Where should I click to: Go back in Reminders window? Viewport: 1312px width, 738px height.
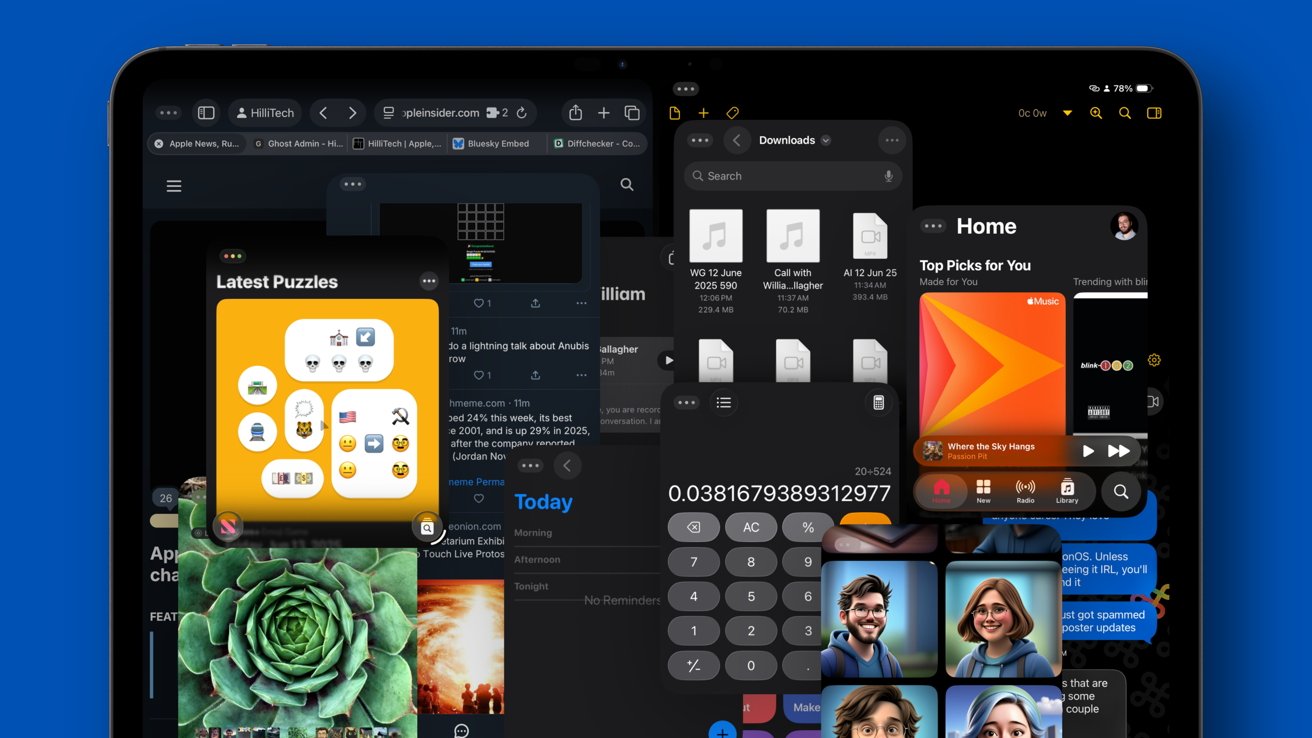567,466
